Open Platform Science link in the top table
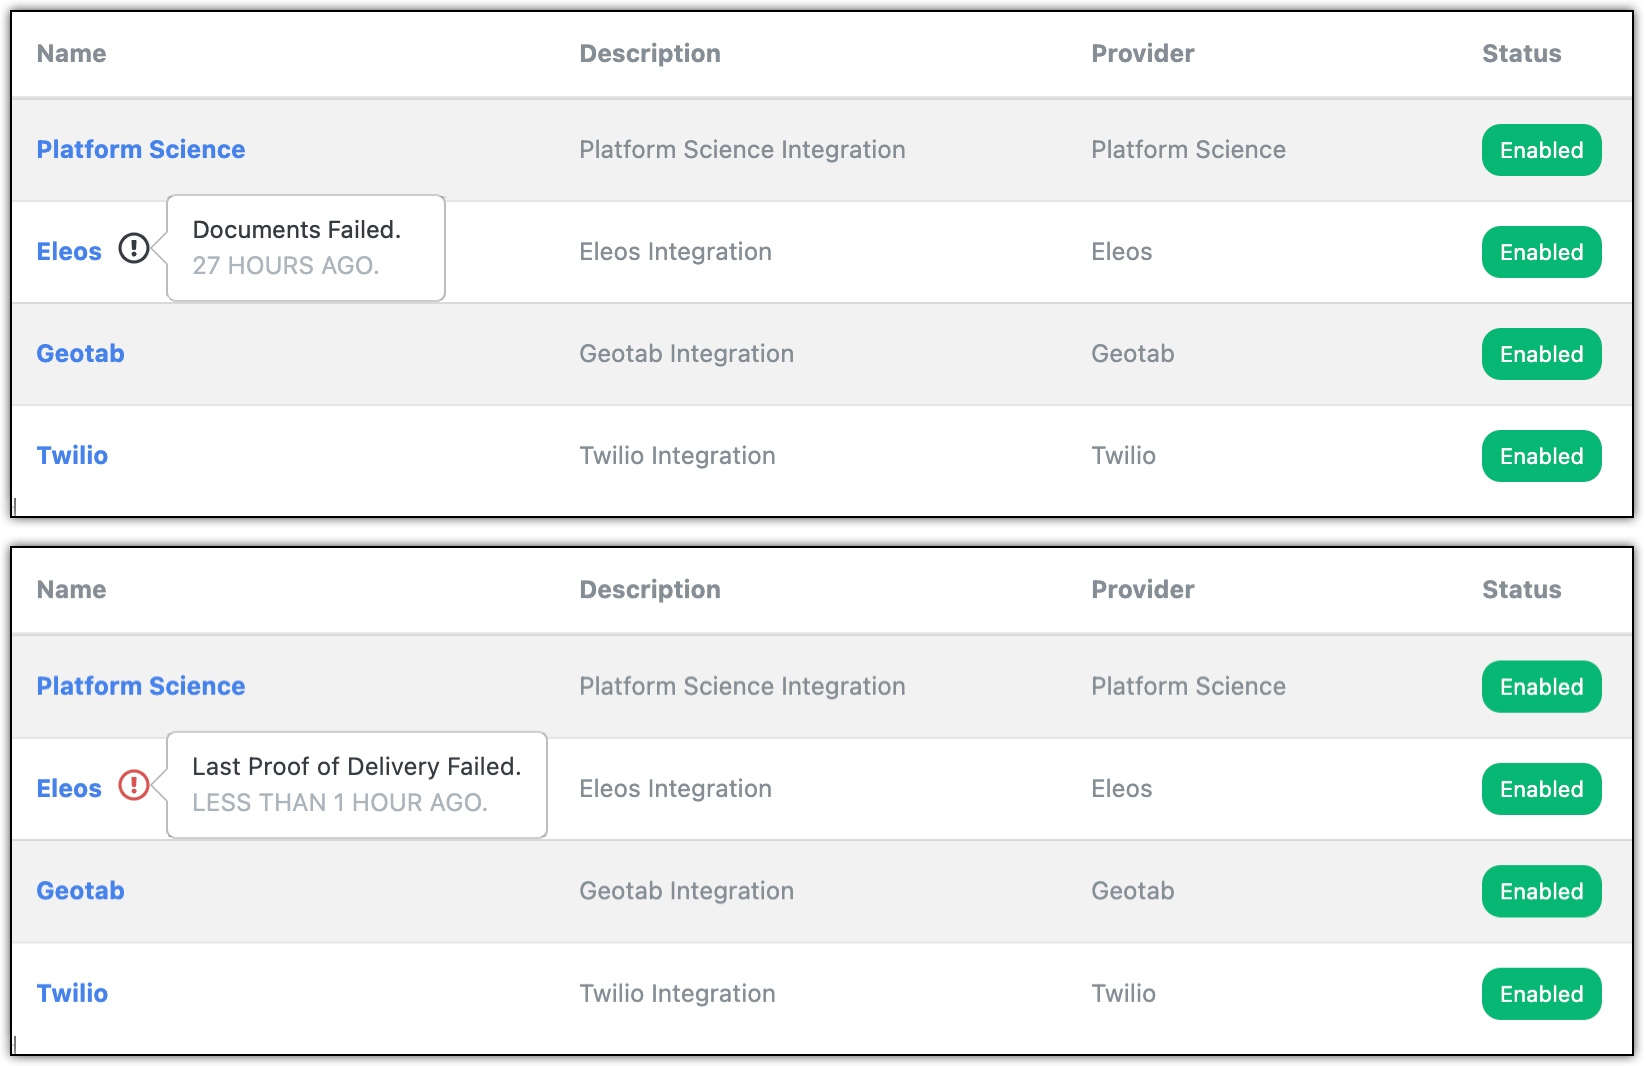Viewport: 1646px width, 1066px height. [x=141, y=150]
